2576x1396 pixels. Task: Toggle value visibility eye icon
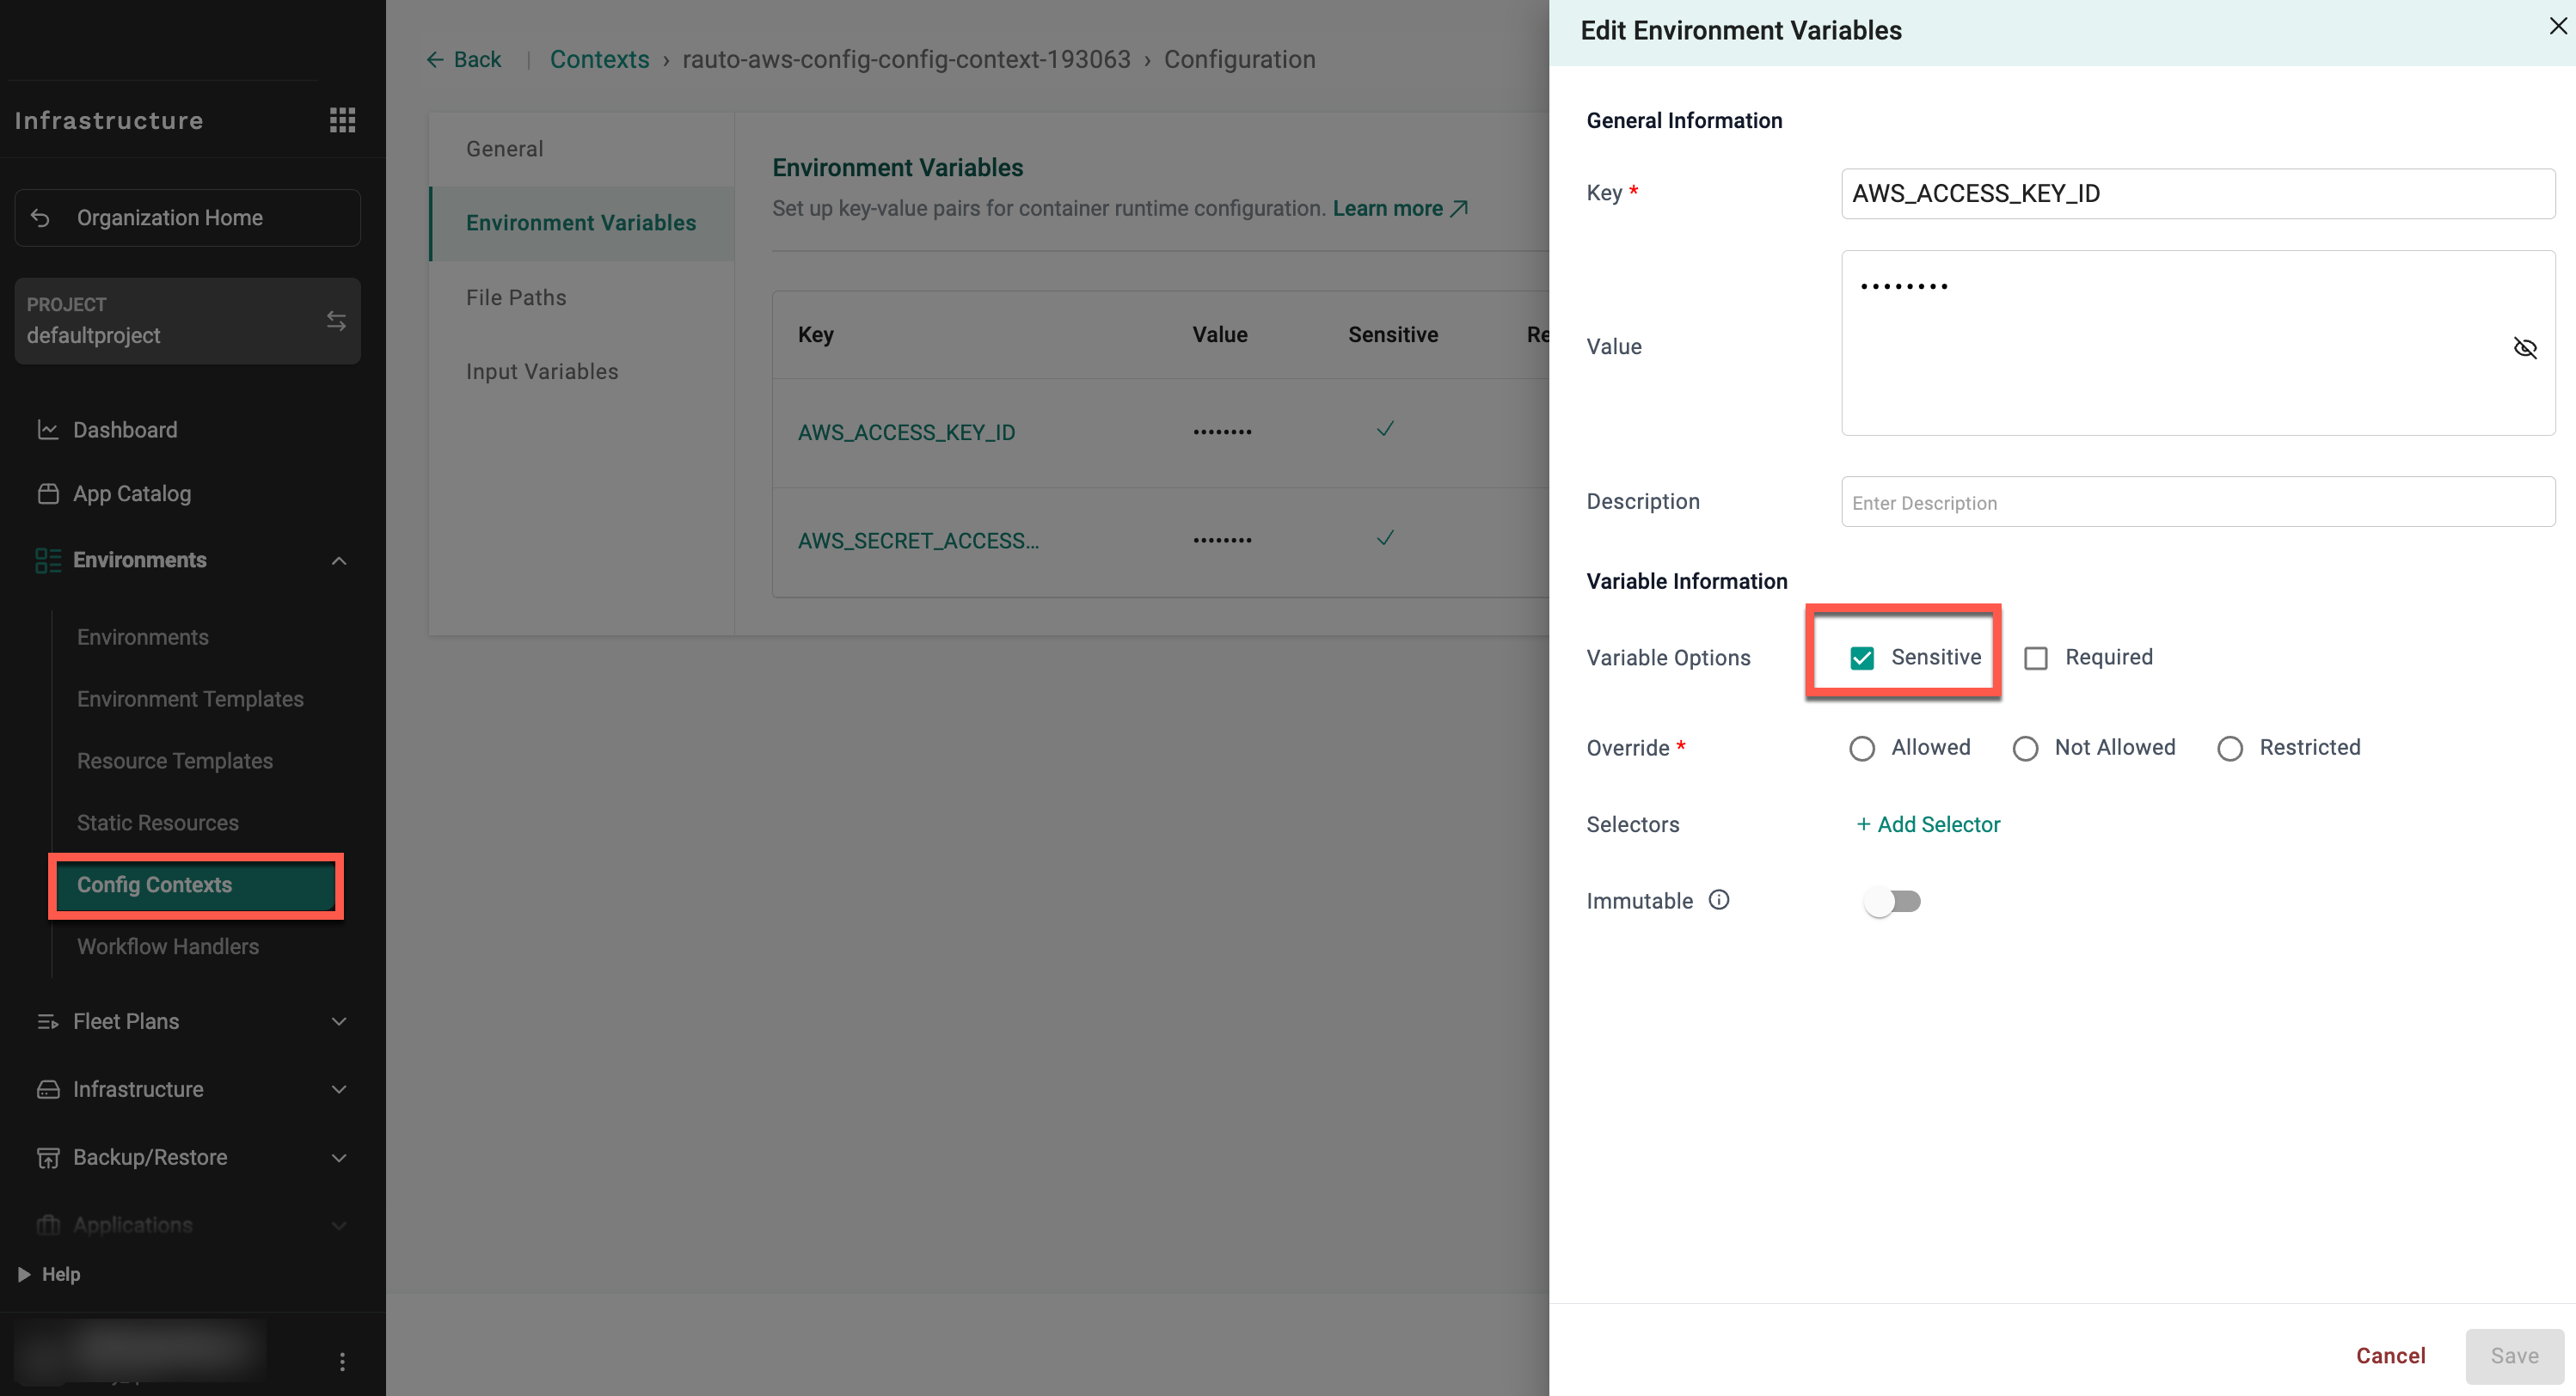[2524, 347]
